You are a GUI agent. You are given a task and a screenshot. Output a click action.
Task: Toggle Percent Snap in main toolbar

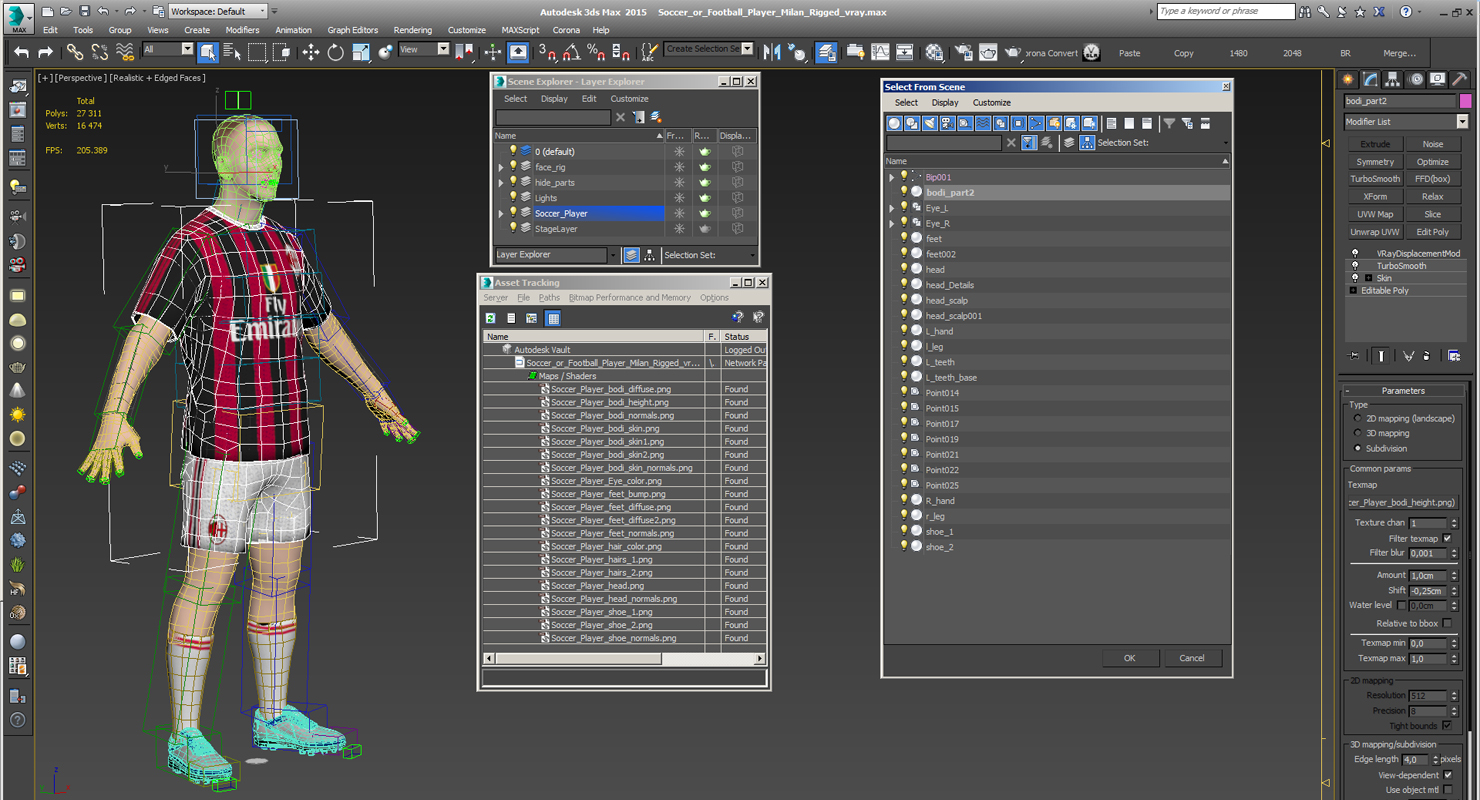(x=596, y=52)
